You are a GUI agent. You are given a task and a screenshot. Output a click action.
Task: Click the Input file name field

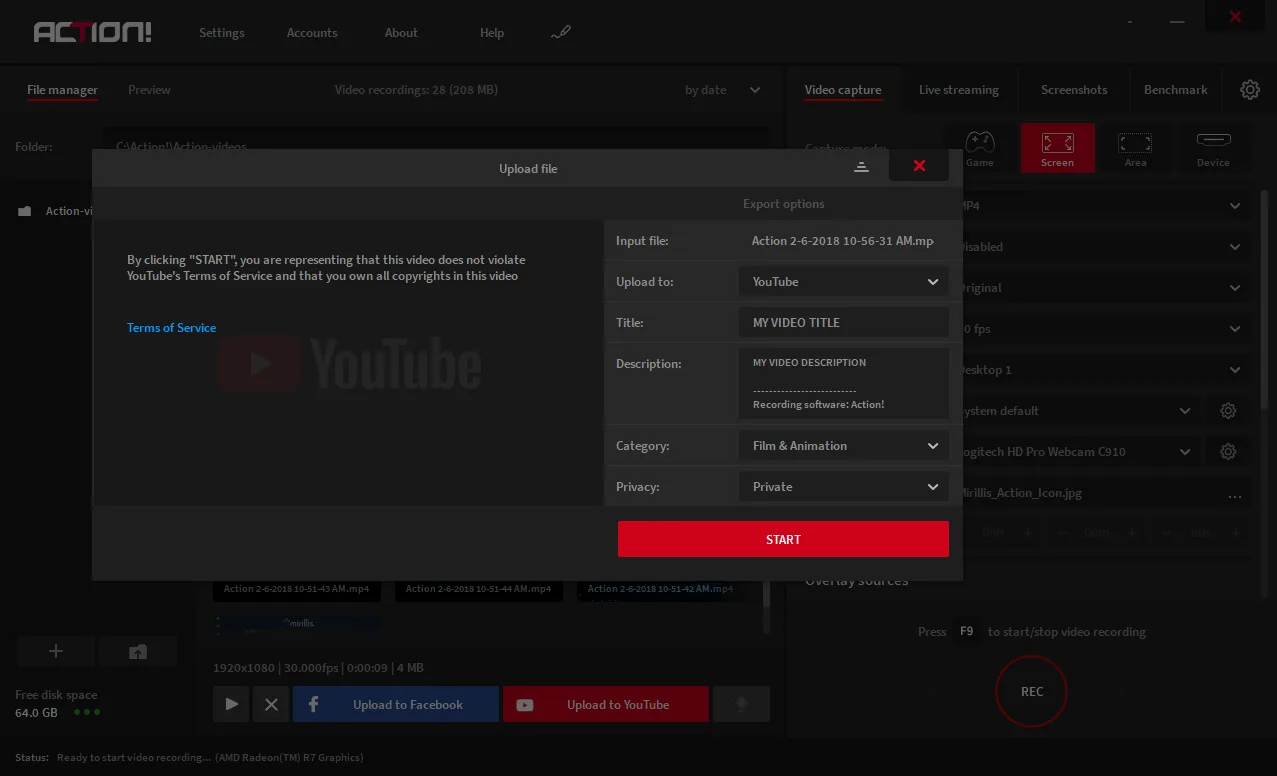[843, 241]
